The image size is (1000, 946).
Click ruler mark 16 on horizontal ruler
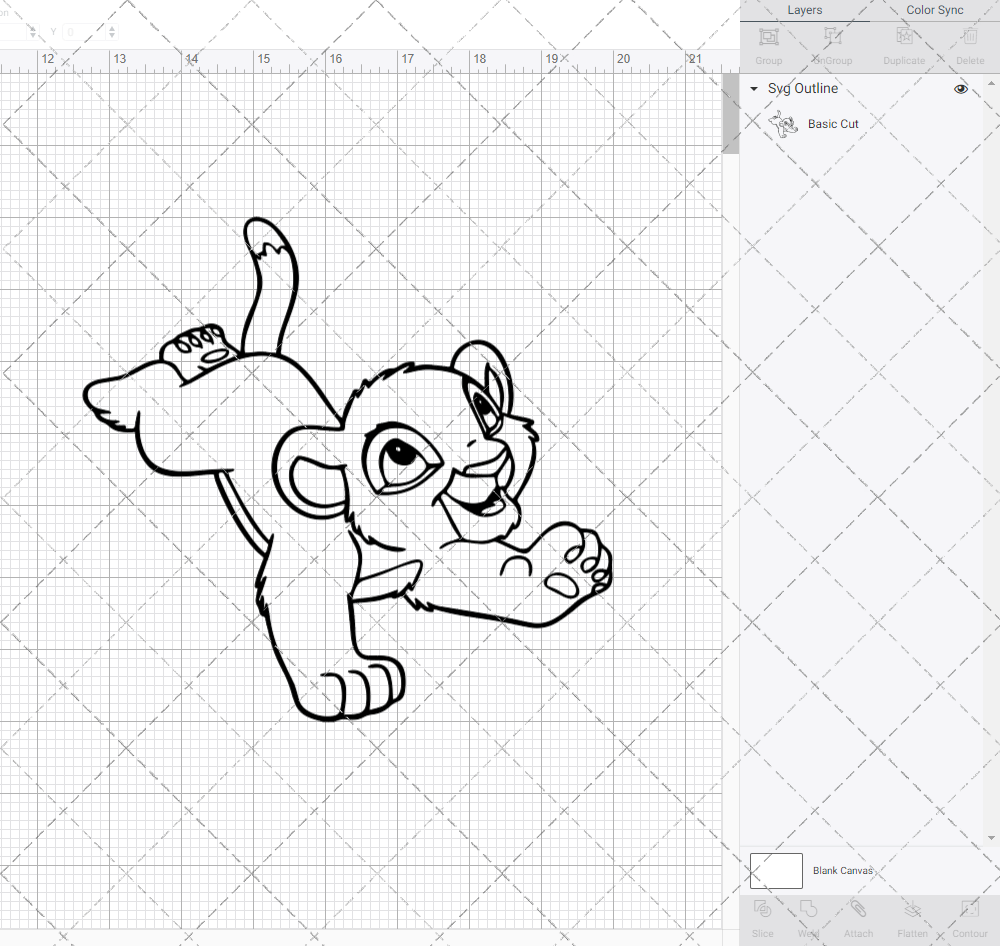click(335, 59)
